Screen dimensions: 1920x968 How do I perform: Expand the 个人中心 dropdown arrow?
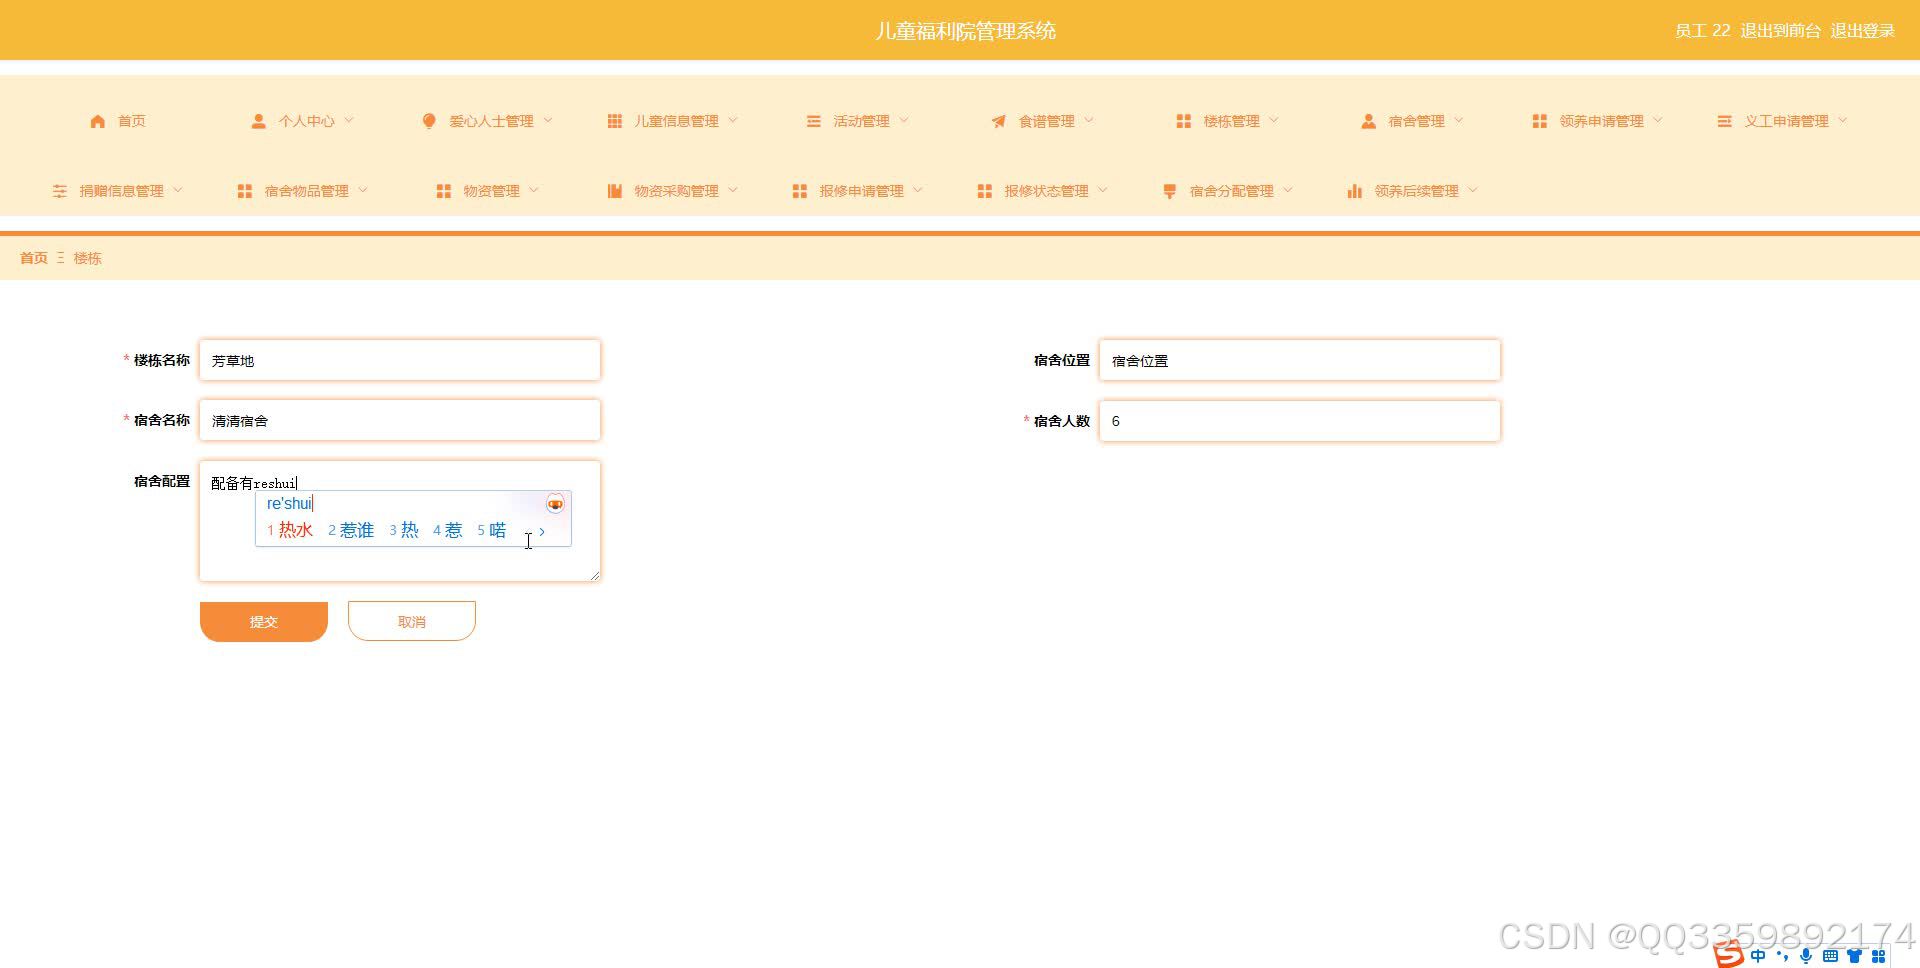click(349, 120)
